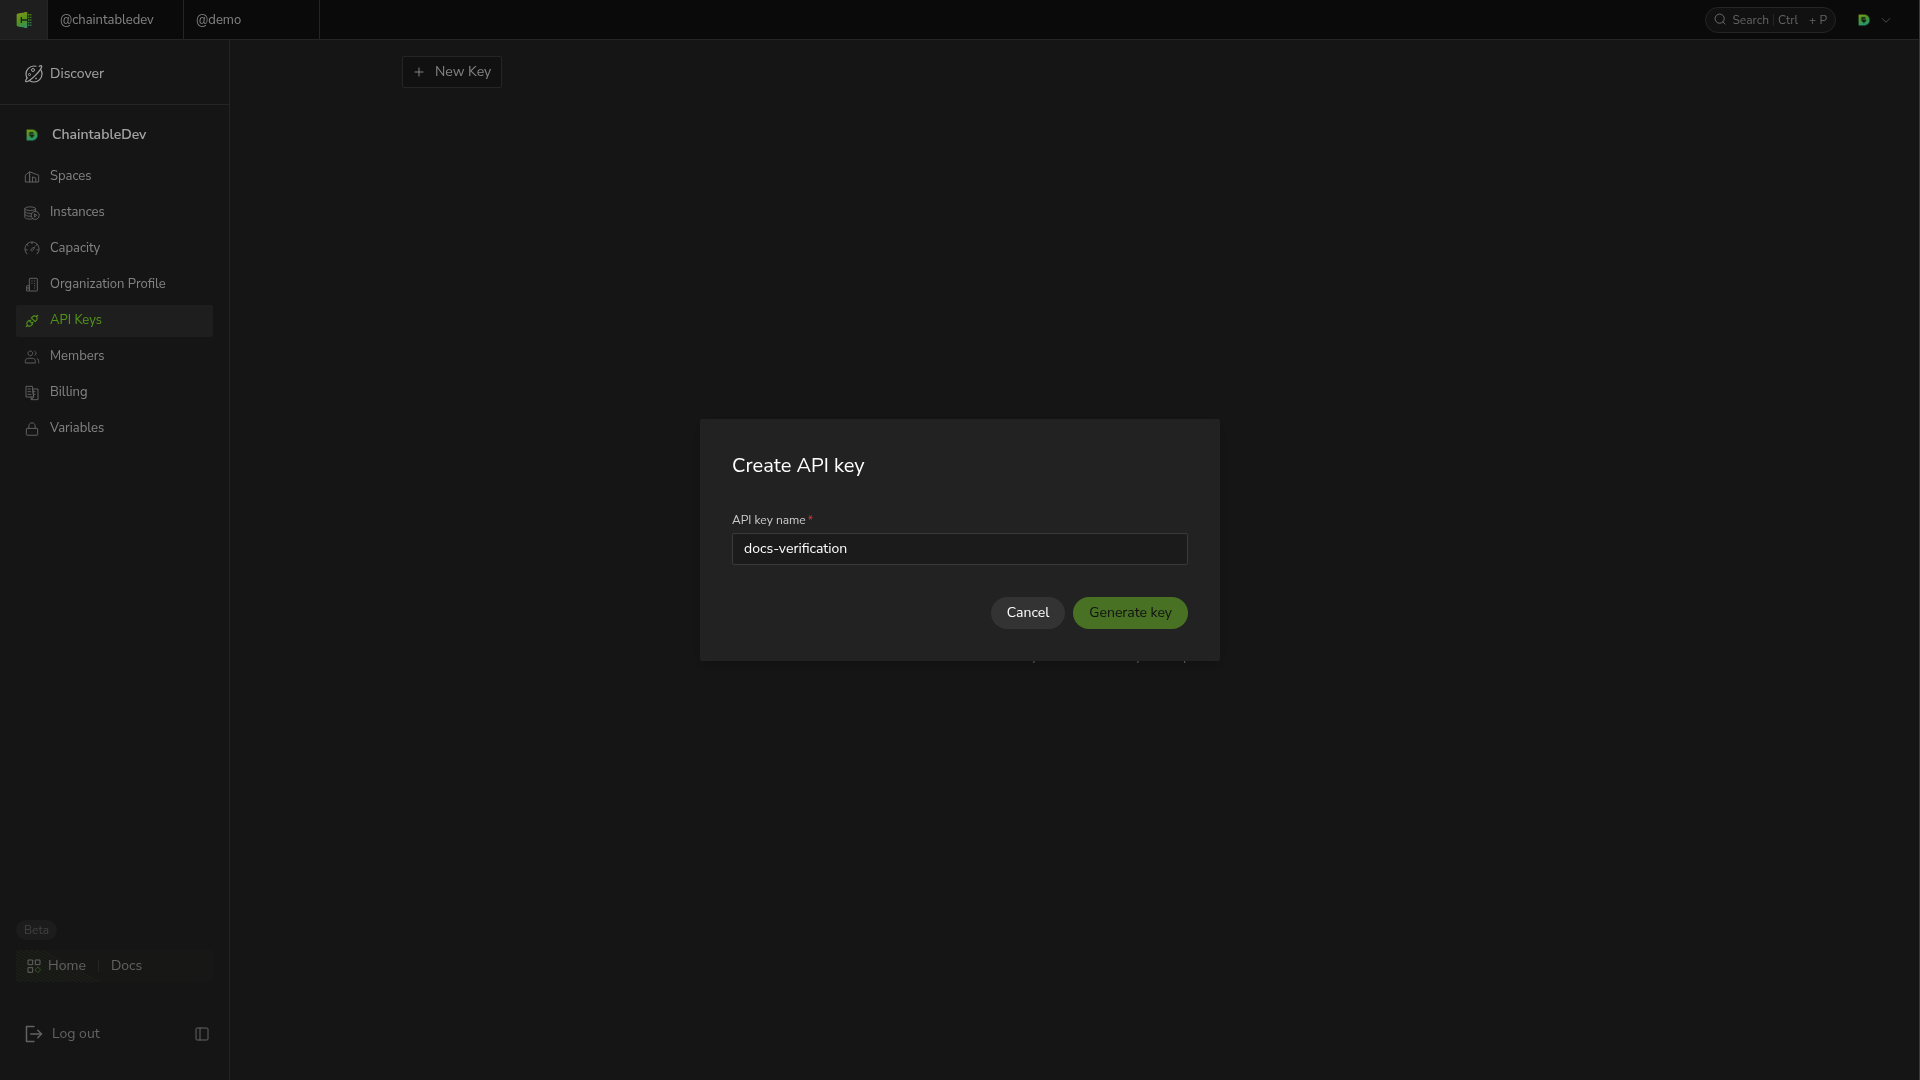Click the search magnifier icon
1920x1080 pixels.
(1720, 20)
